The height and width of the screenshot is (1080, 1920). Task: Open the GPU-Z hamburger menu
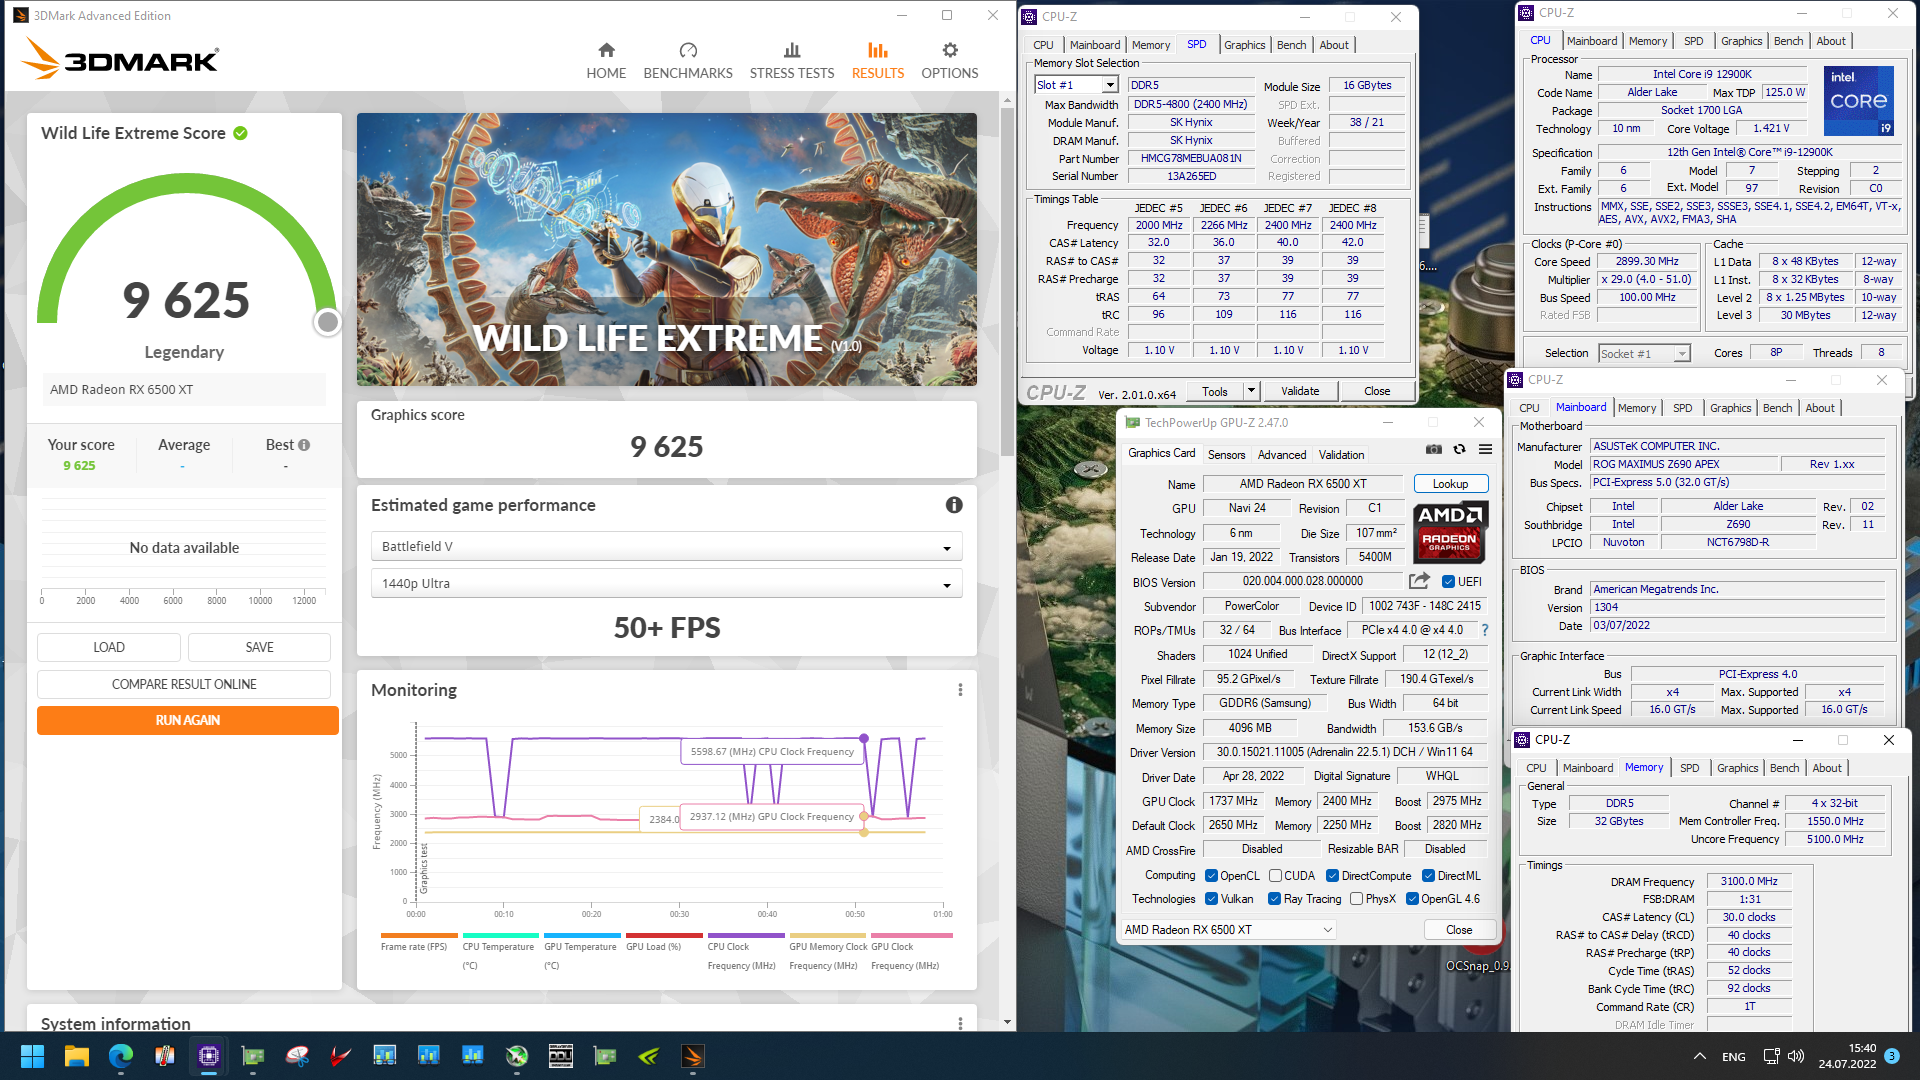1486,449
